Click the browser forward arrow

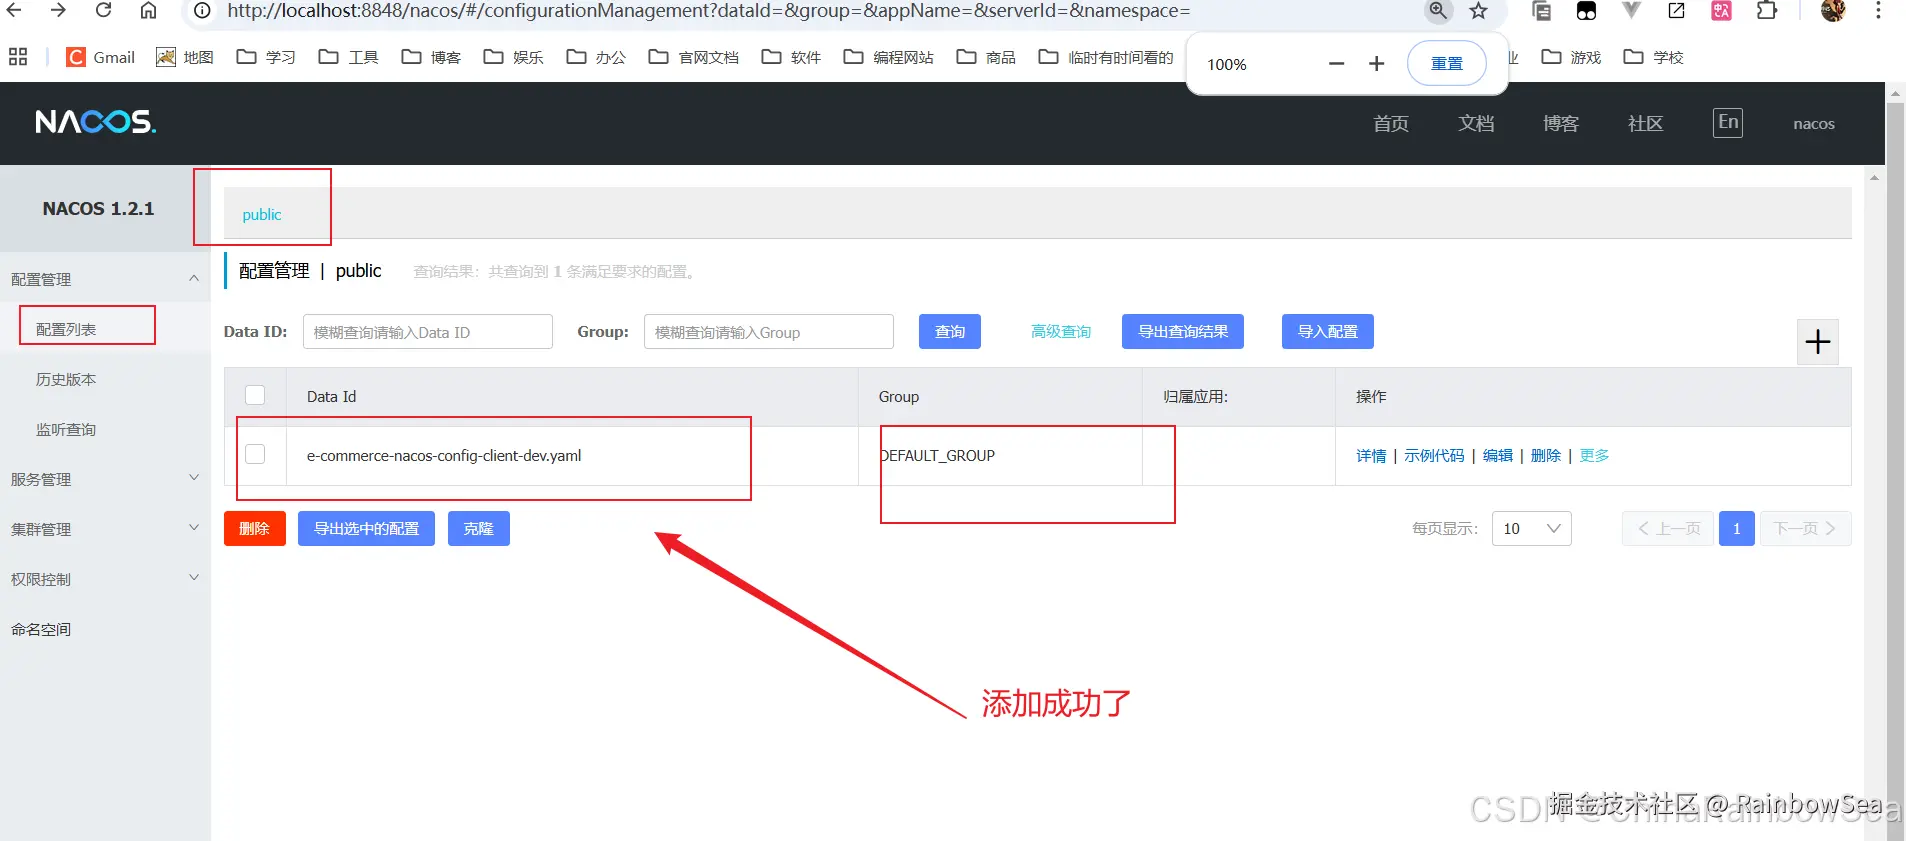(59, 10)
